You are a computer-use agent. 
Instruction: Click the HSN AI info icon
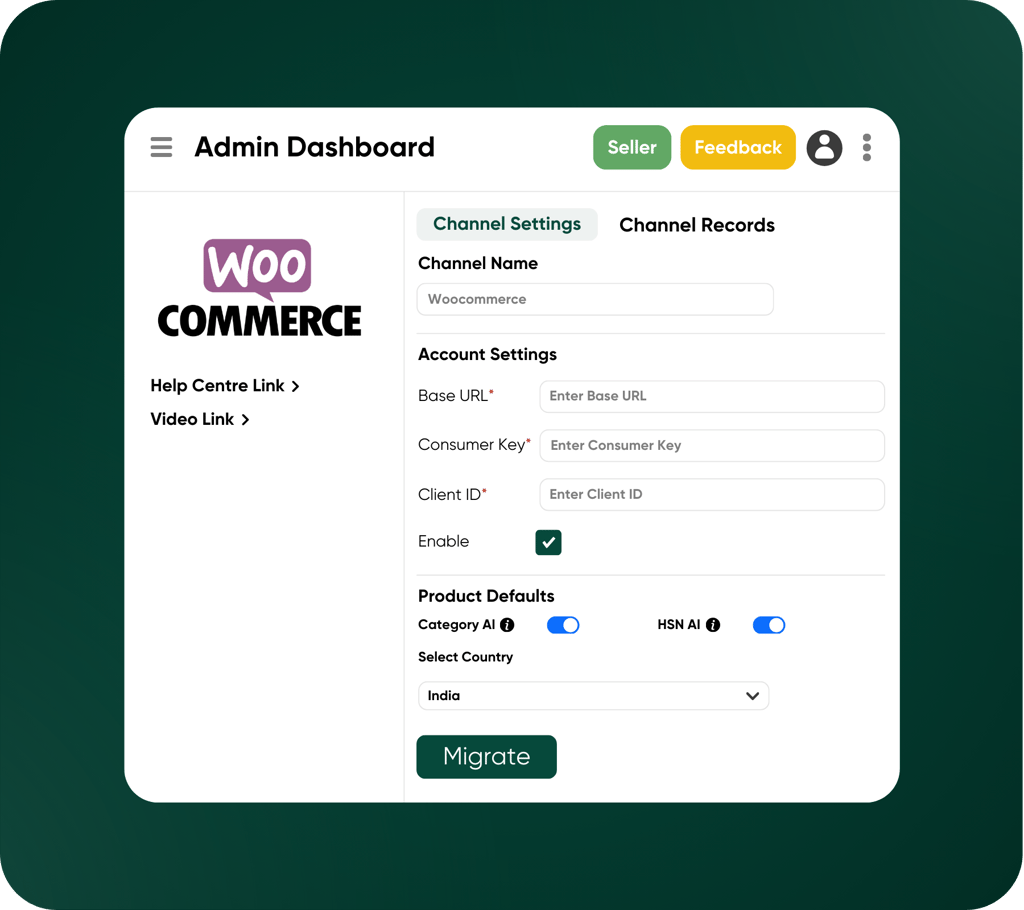713,625
